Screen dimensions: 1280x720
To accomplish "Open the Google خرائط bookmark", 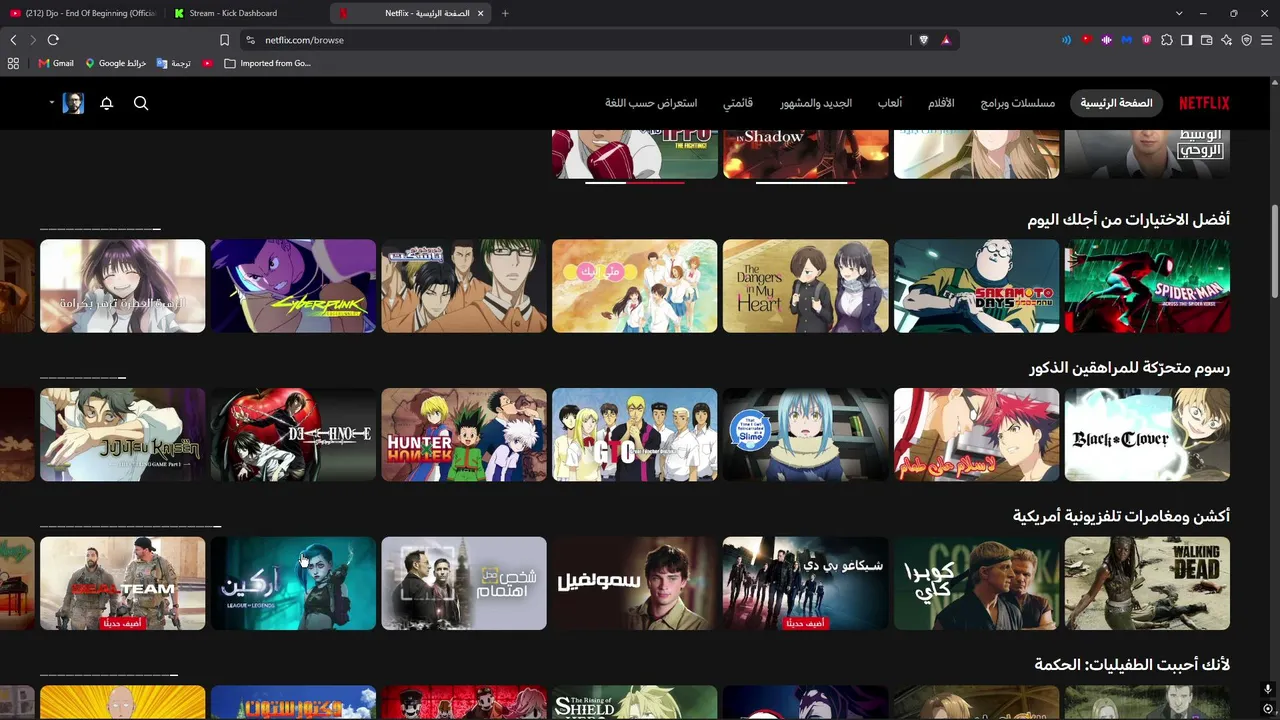I will [116, 63].
